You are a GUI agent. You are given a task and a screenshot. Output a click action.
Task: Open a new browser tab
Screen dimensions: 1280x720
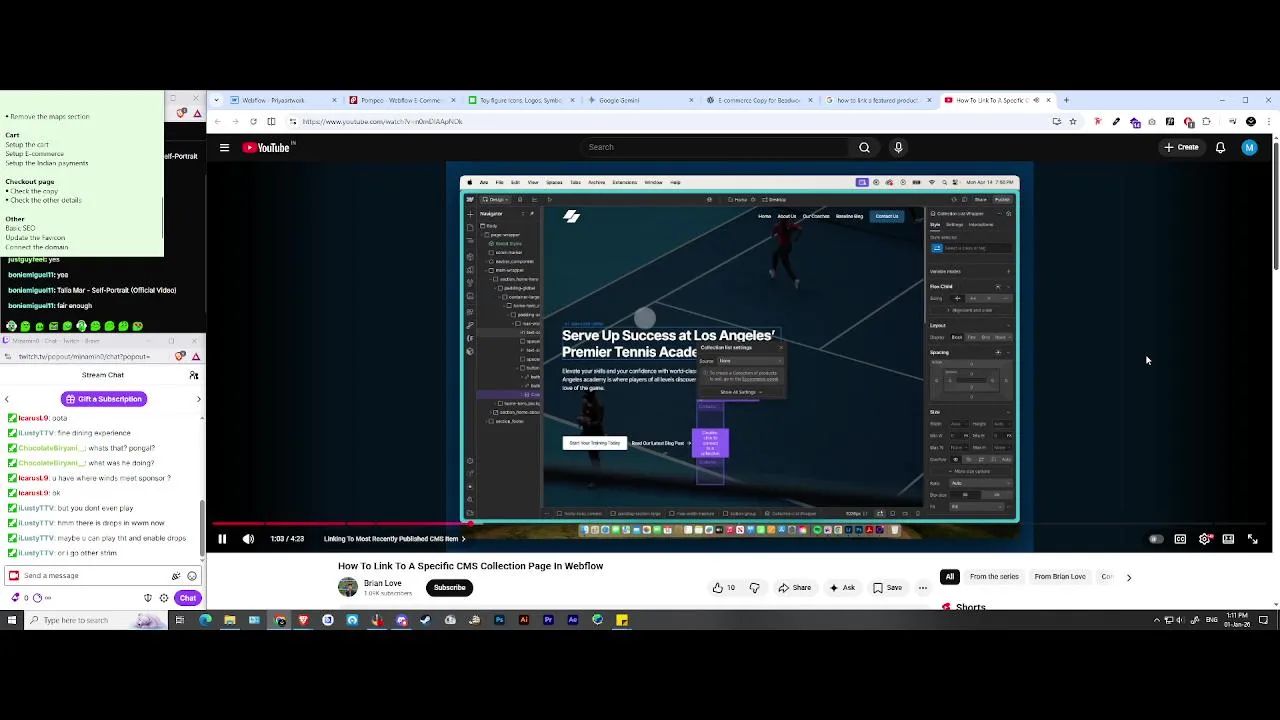pos(1066,100)
